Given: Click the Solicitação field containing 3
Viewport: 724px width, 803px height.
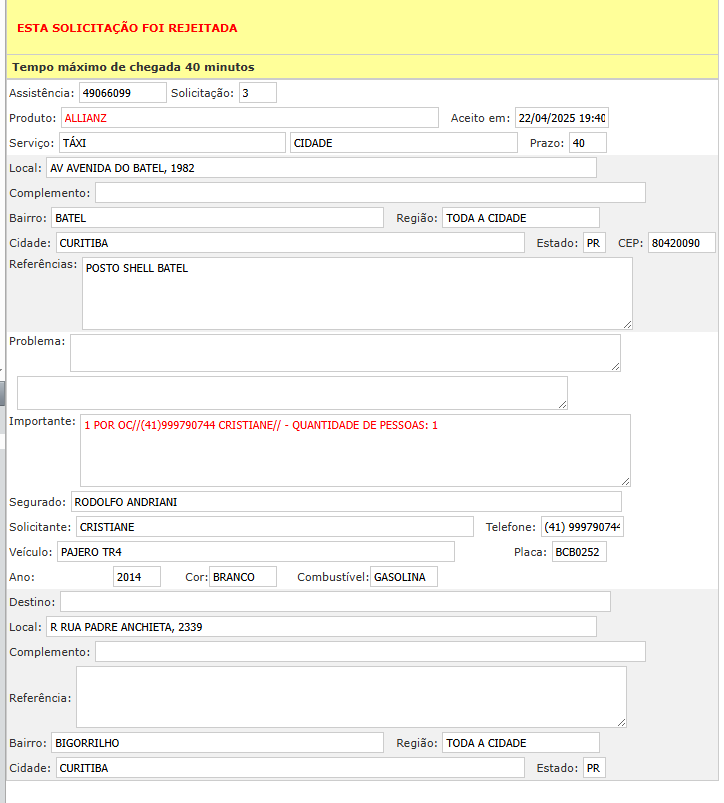Looking at the screenshot, I should pos(257,93).
